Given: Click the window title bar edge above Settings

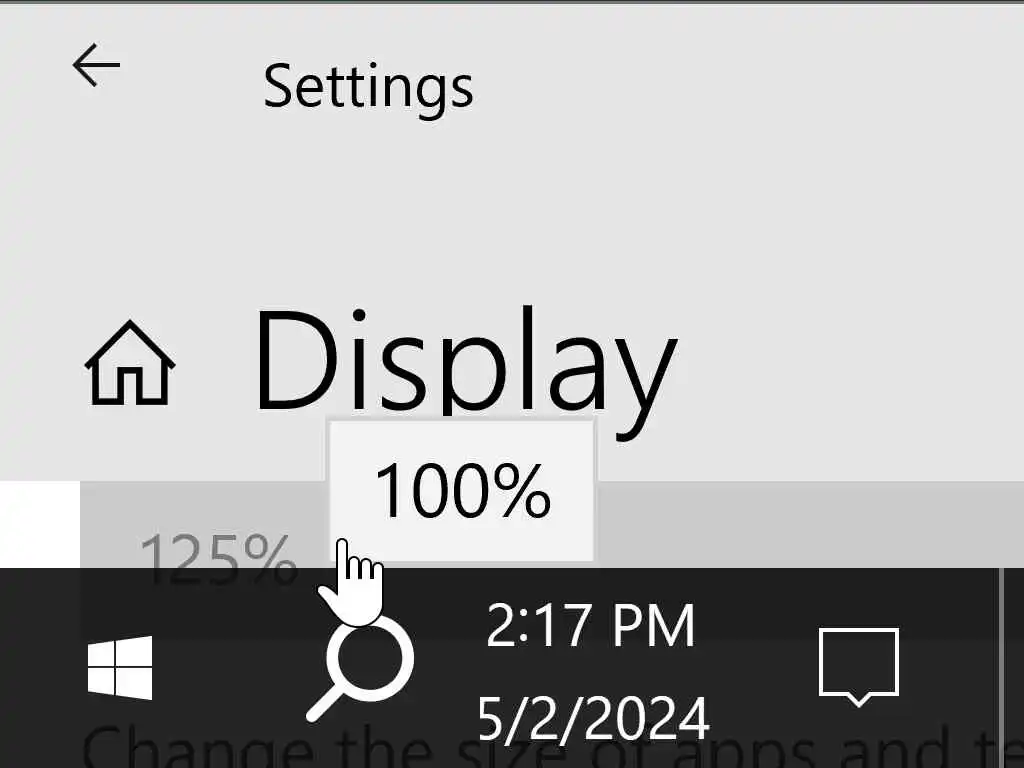Looking at the screenshot, I should (x=512, y=2).
